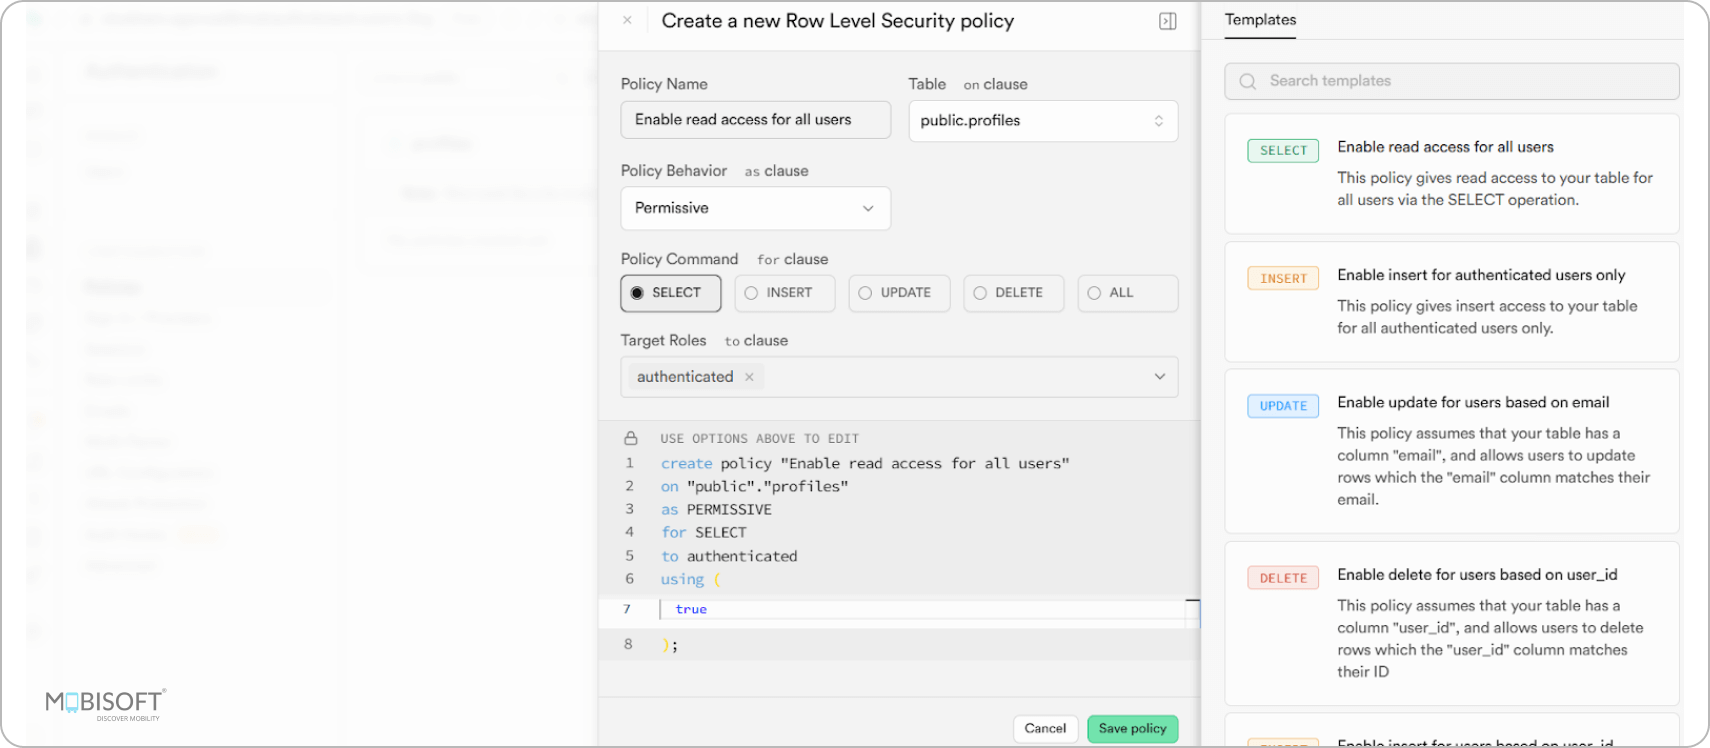This screenshot has width=1710, height=748.
Task: Open the Permissive policy behavior dropdown
Action: [x=755, y=208]
